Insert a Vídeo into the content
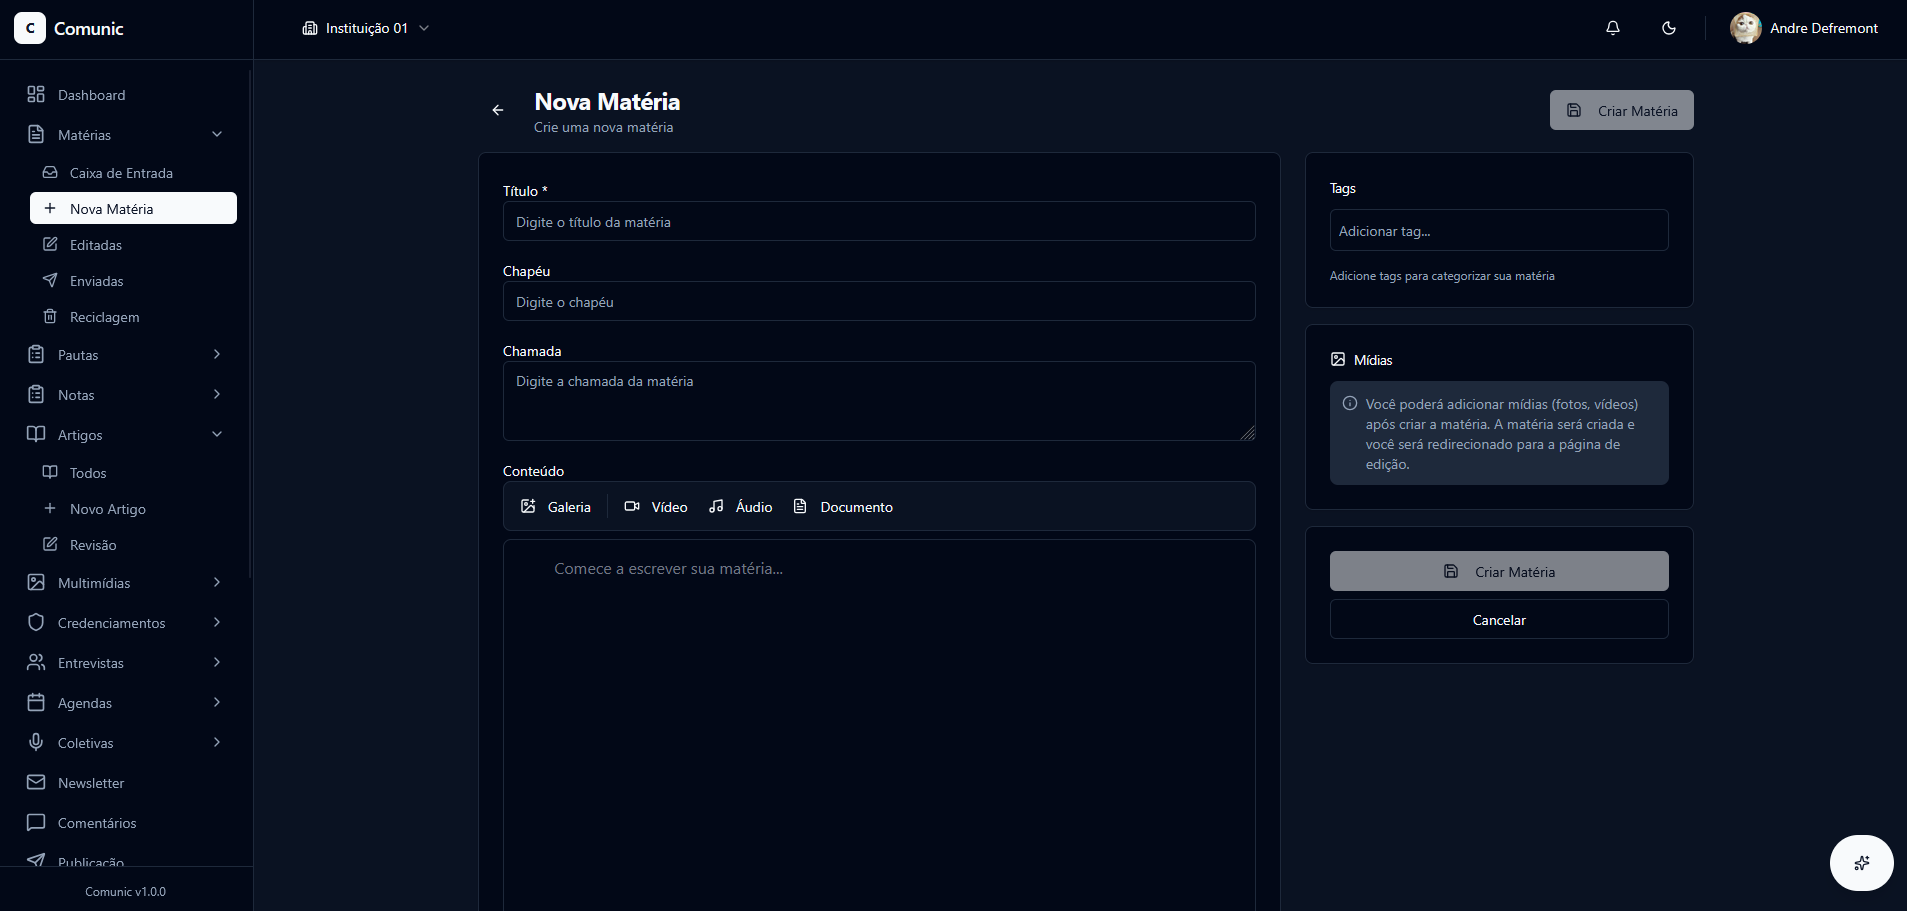 [656, 507]
